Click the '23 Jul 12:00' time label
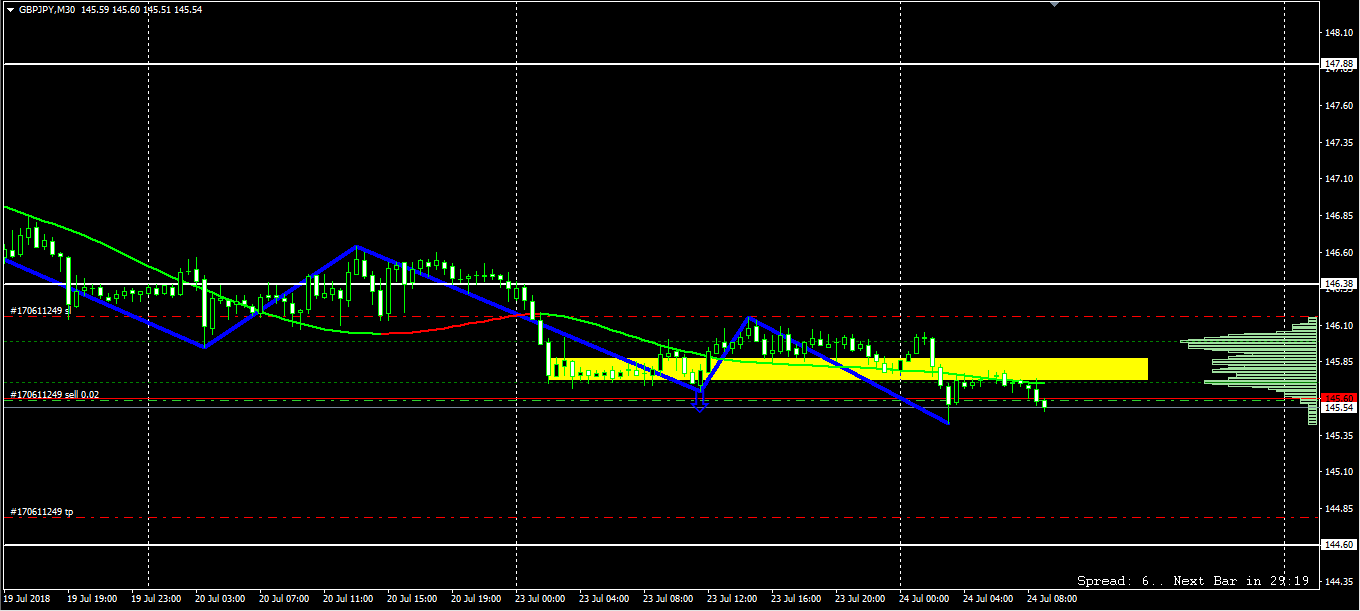The image size is (1360, 611). tap(730, 598)
